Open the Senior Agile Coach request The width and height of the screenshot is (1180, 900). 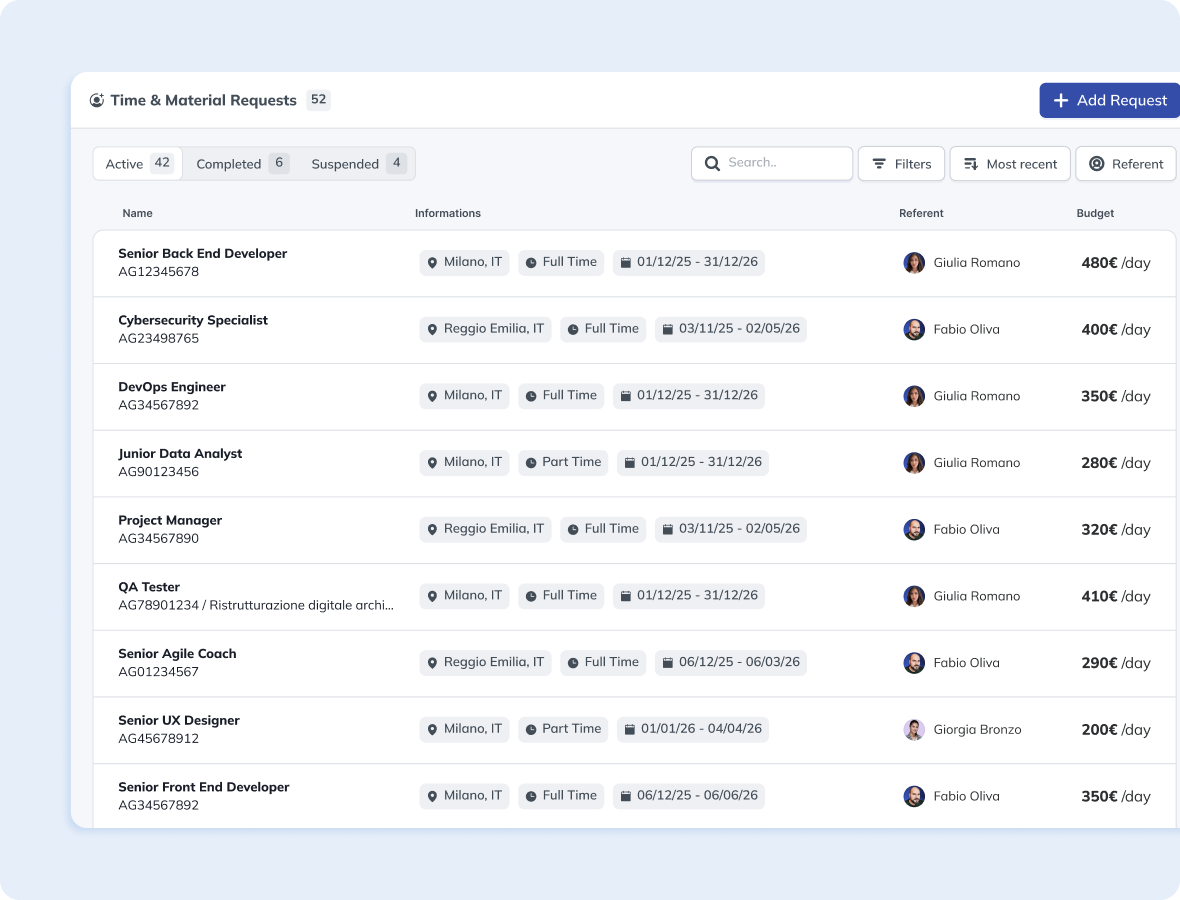pyautogui.click(x=177, y=654)
